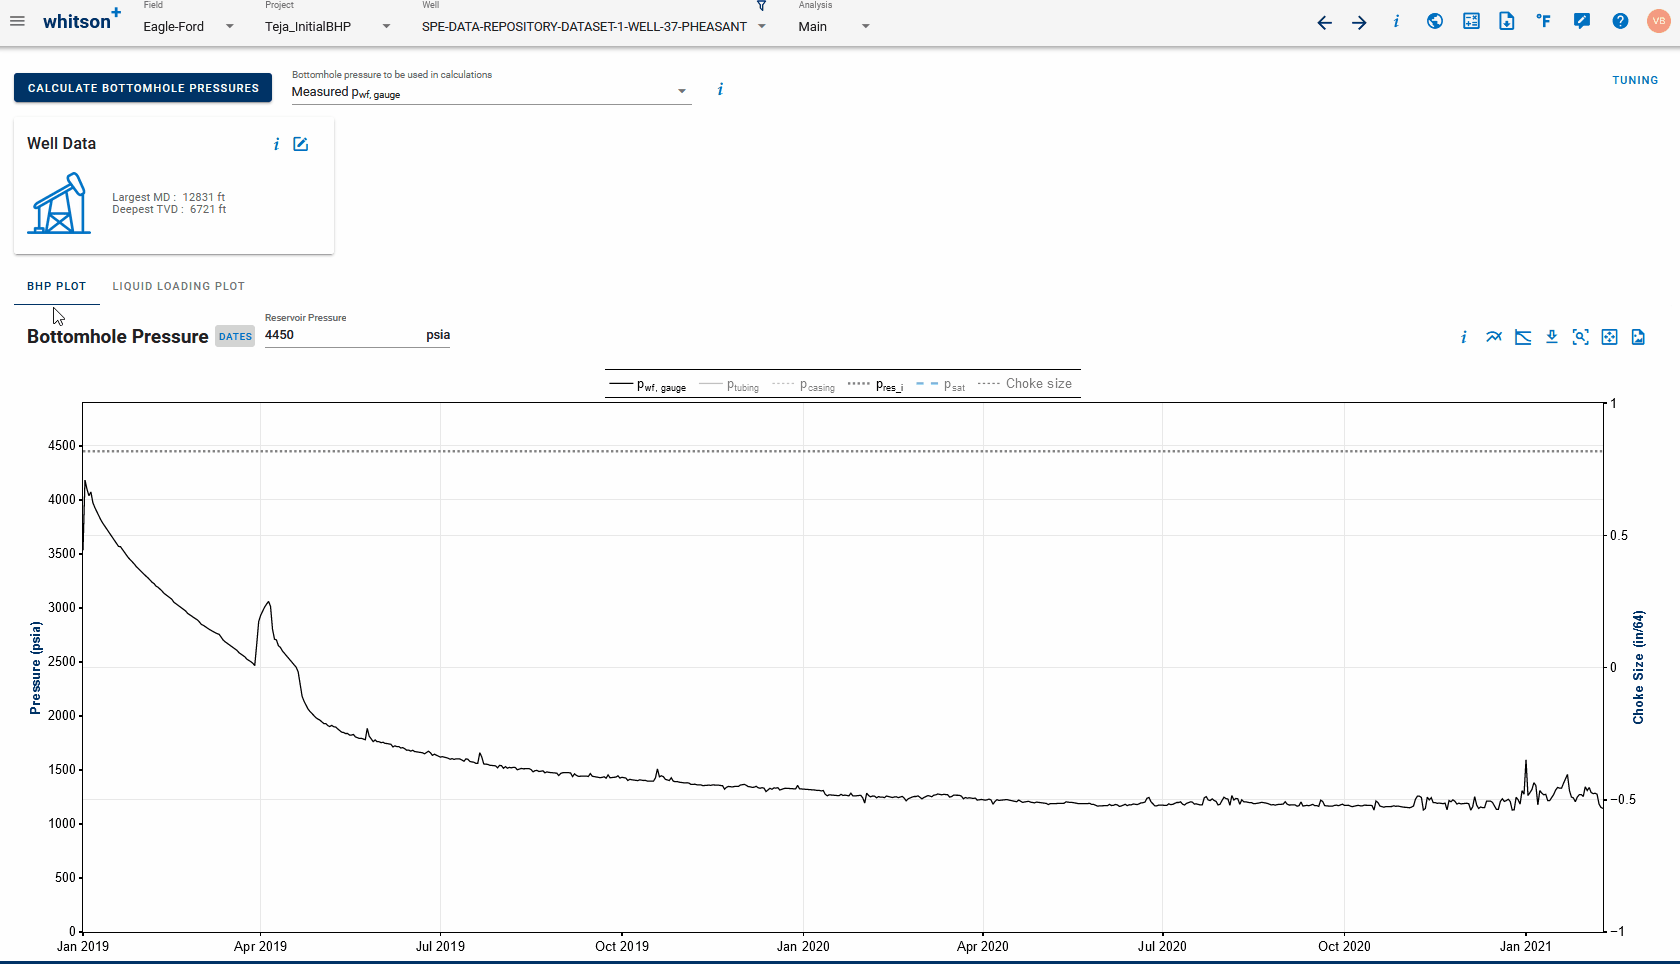Click 'Deepest TVD : 6721 ft' text

(x=169, y=209)
